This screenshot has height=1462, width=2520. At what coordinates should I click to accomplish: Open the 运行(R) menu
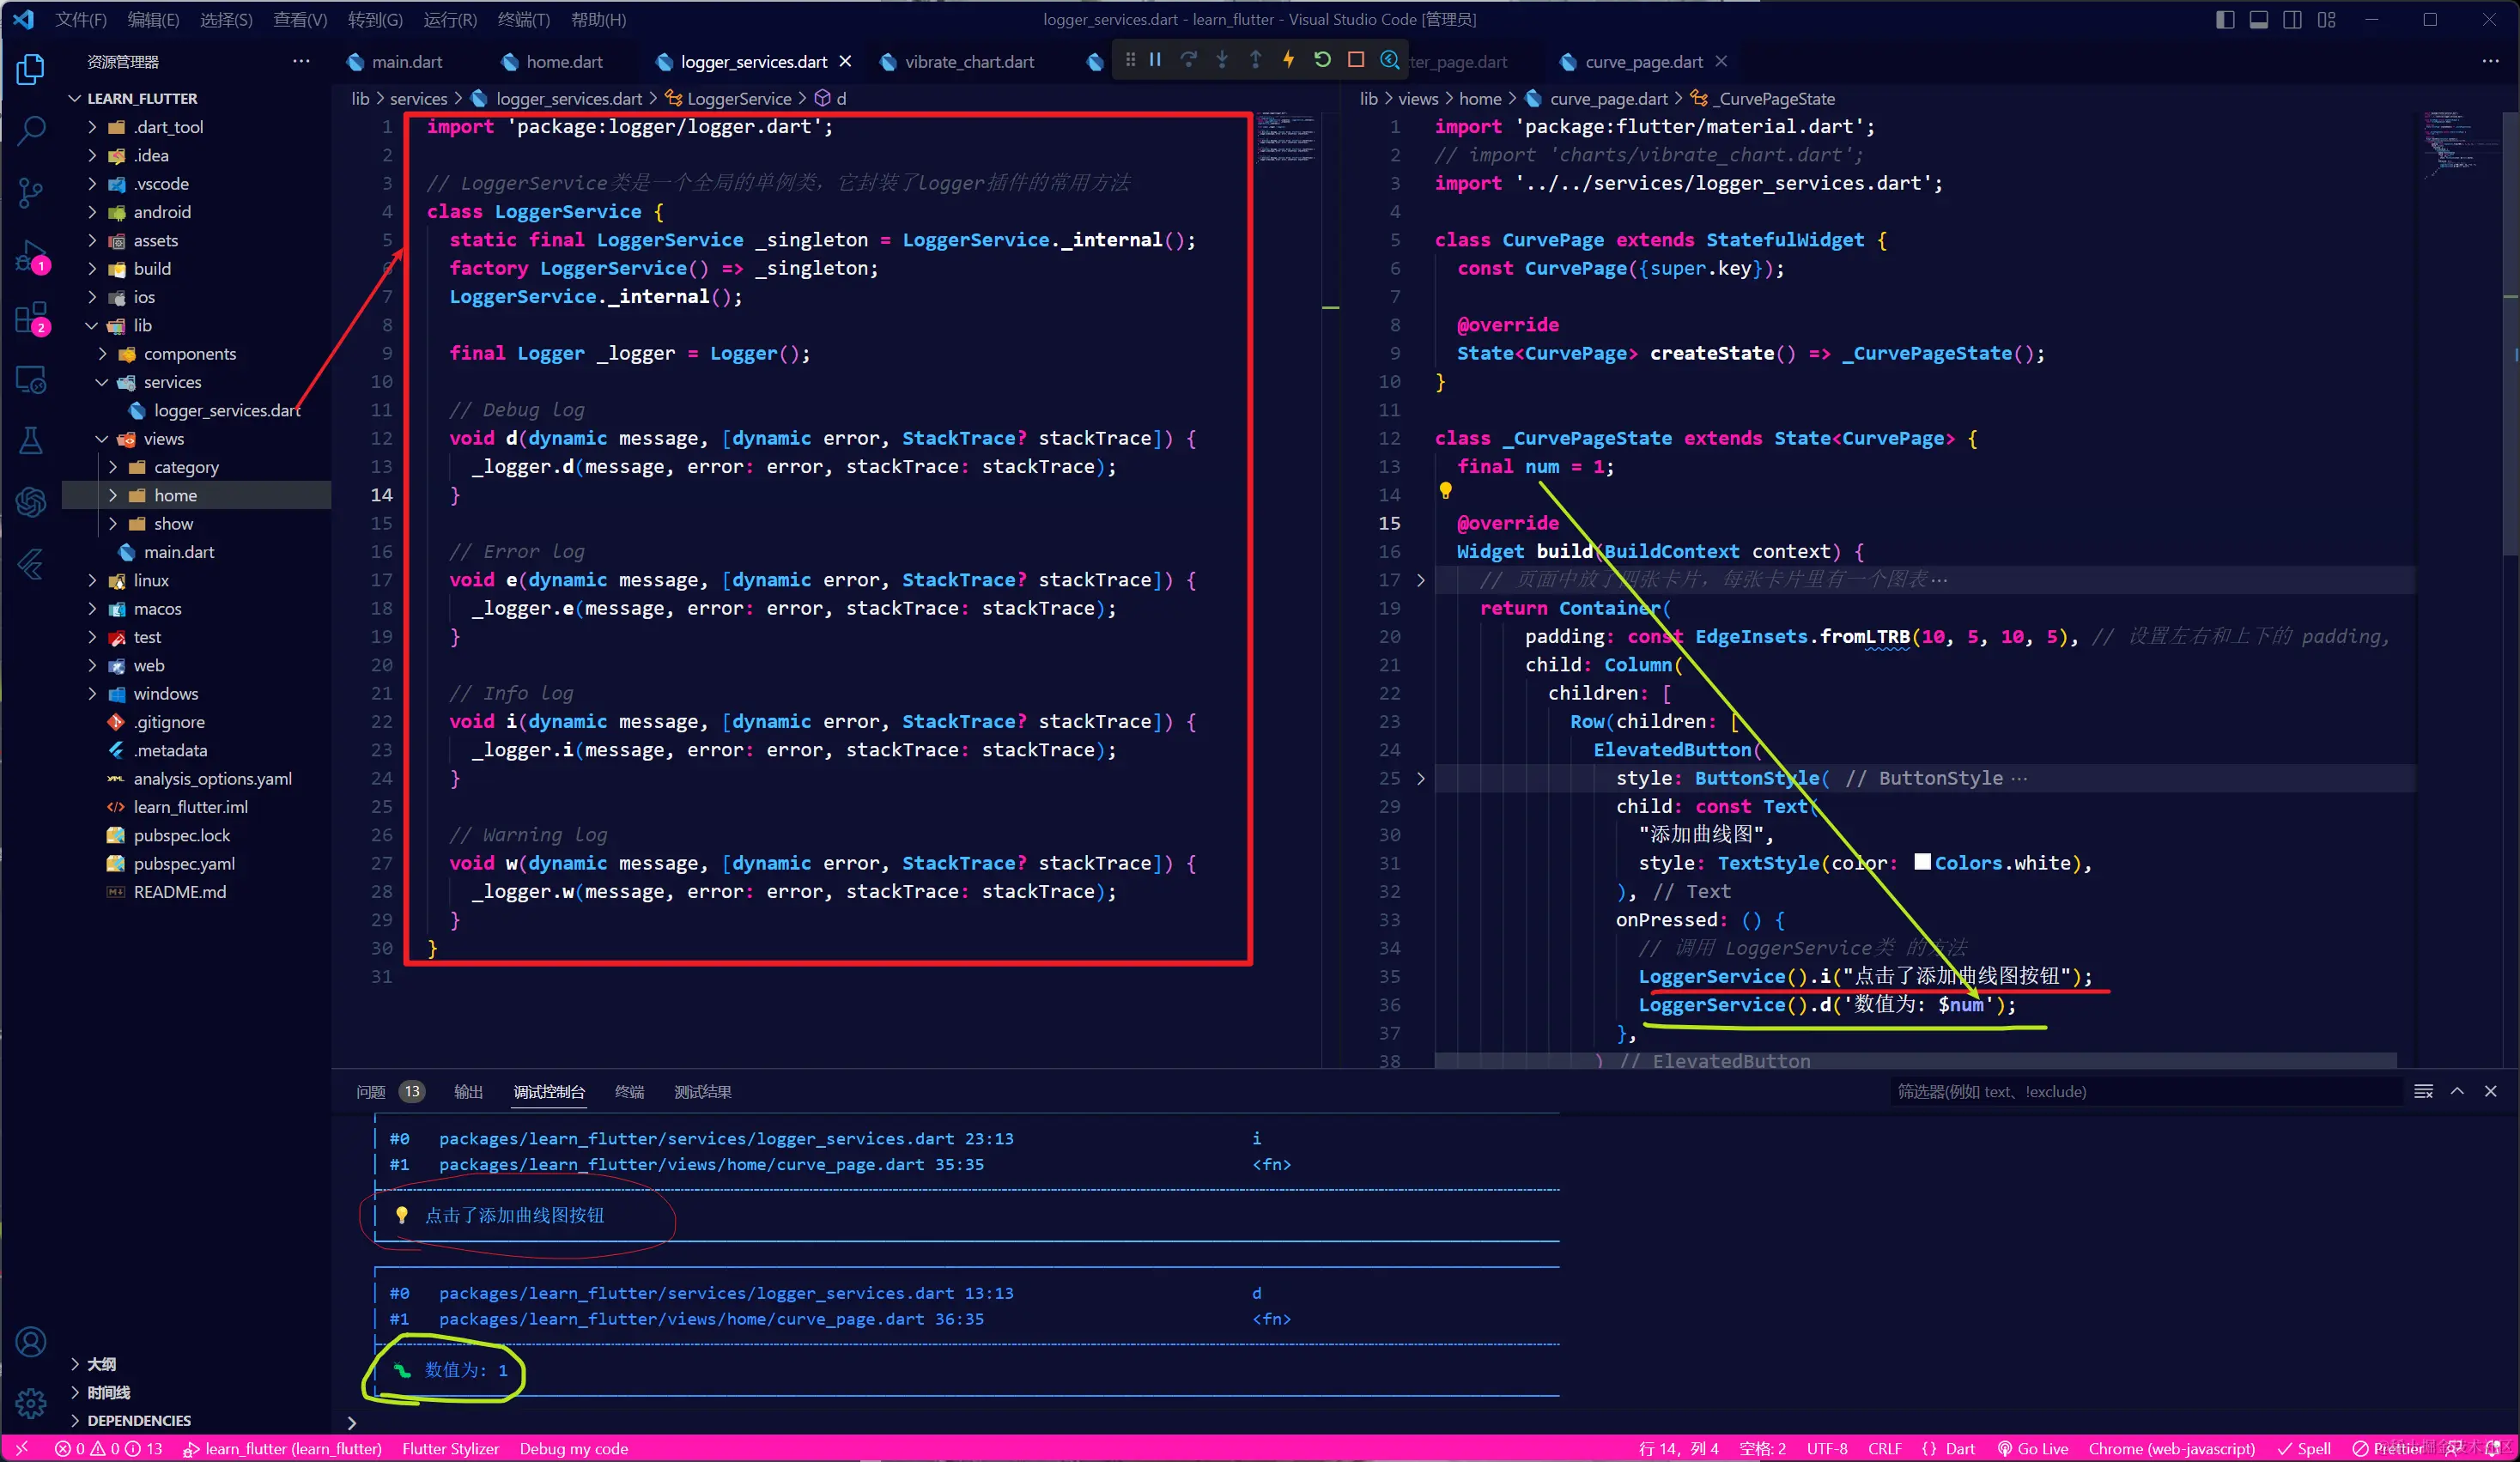(x=450, y=20)
